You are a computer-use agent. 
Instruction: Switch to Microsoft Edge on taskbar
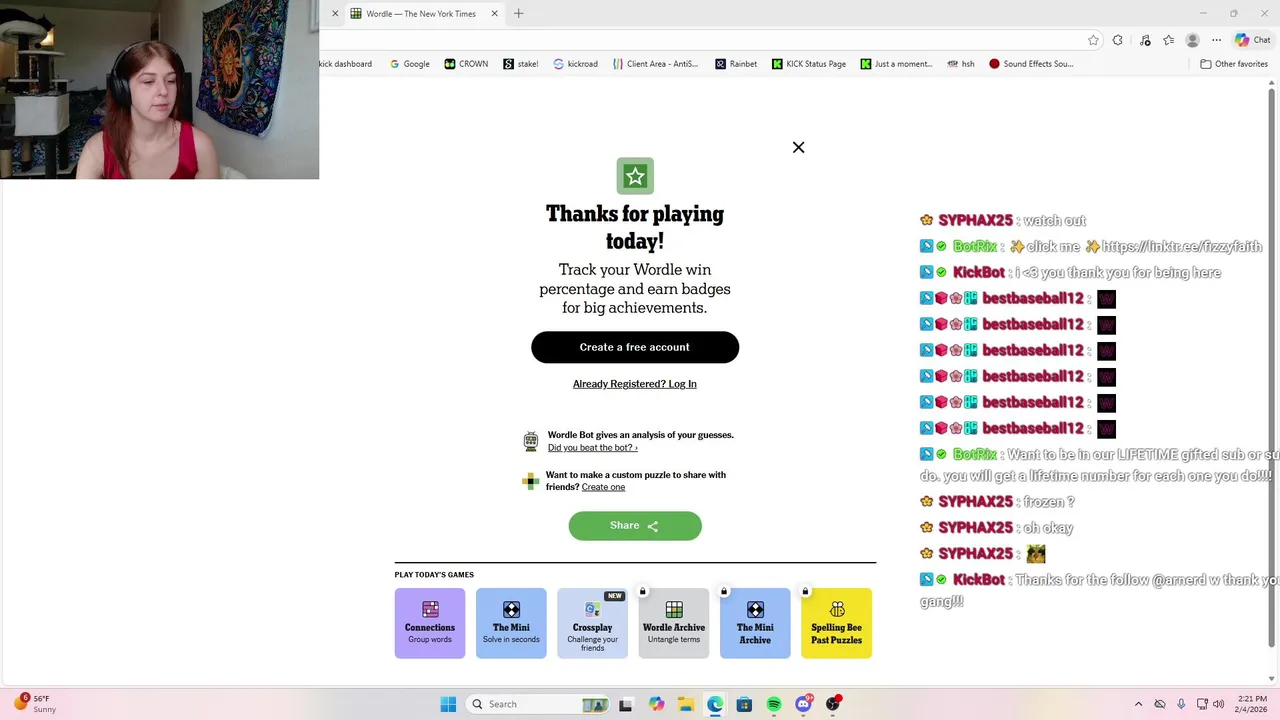click(715, 704)
